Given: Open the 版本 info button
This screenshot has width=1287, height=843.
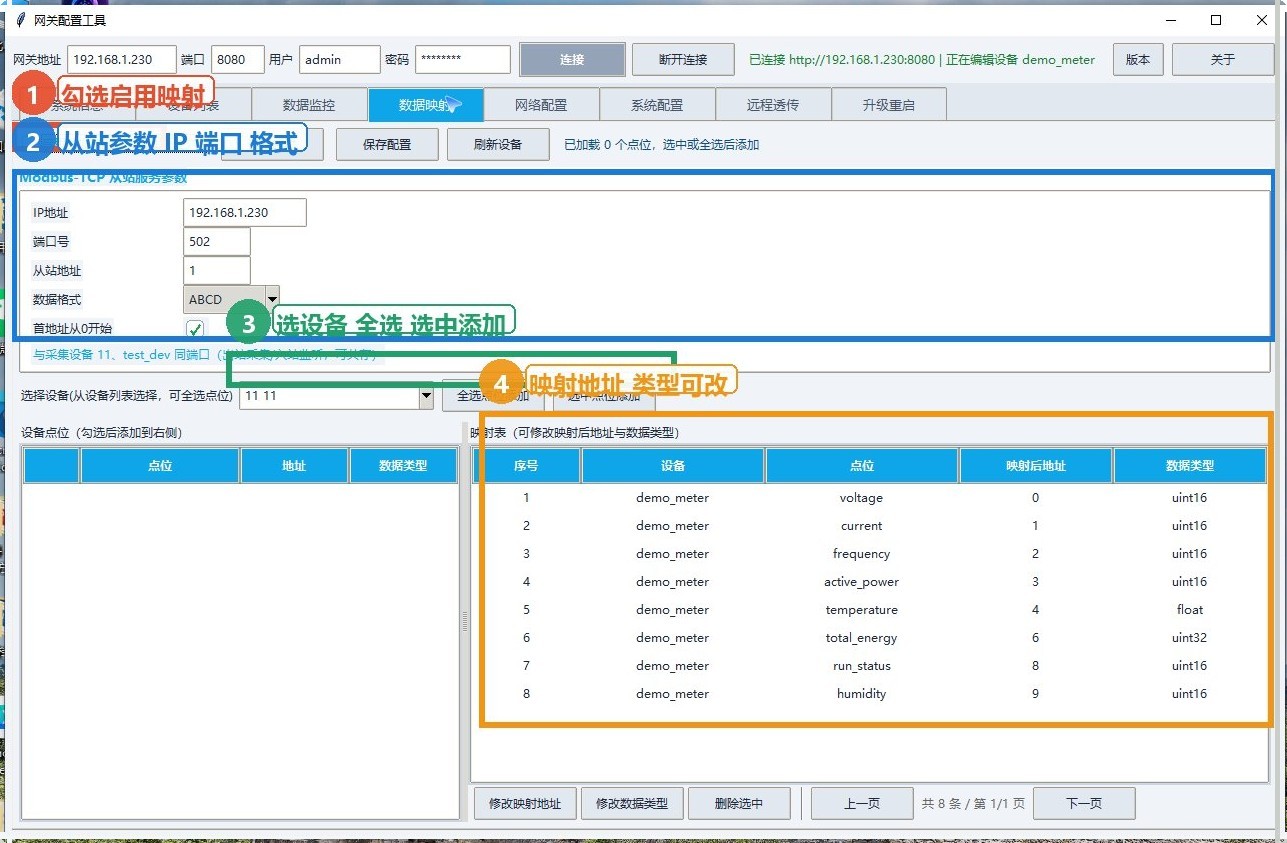Looking at the screenshot, I should pyautogui.click(x=1138, y=59).
